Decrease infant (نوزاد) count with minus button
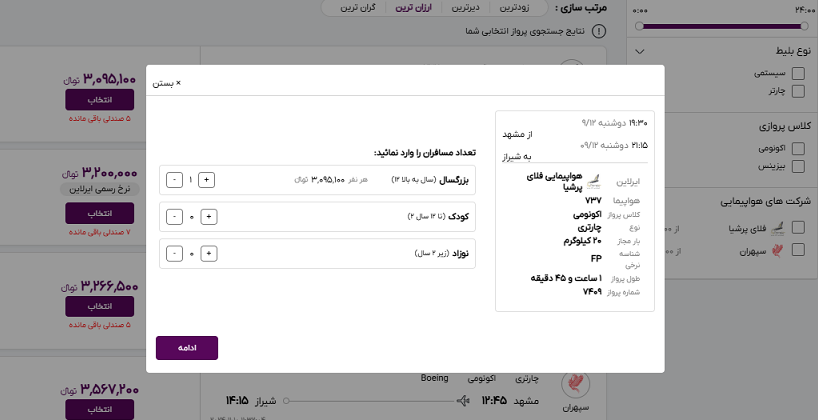Screen dimensions: 818x420 click(174, 254)
